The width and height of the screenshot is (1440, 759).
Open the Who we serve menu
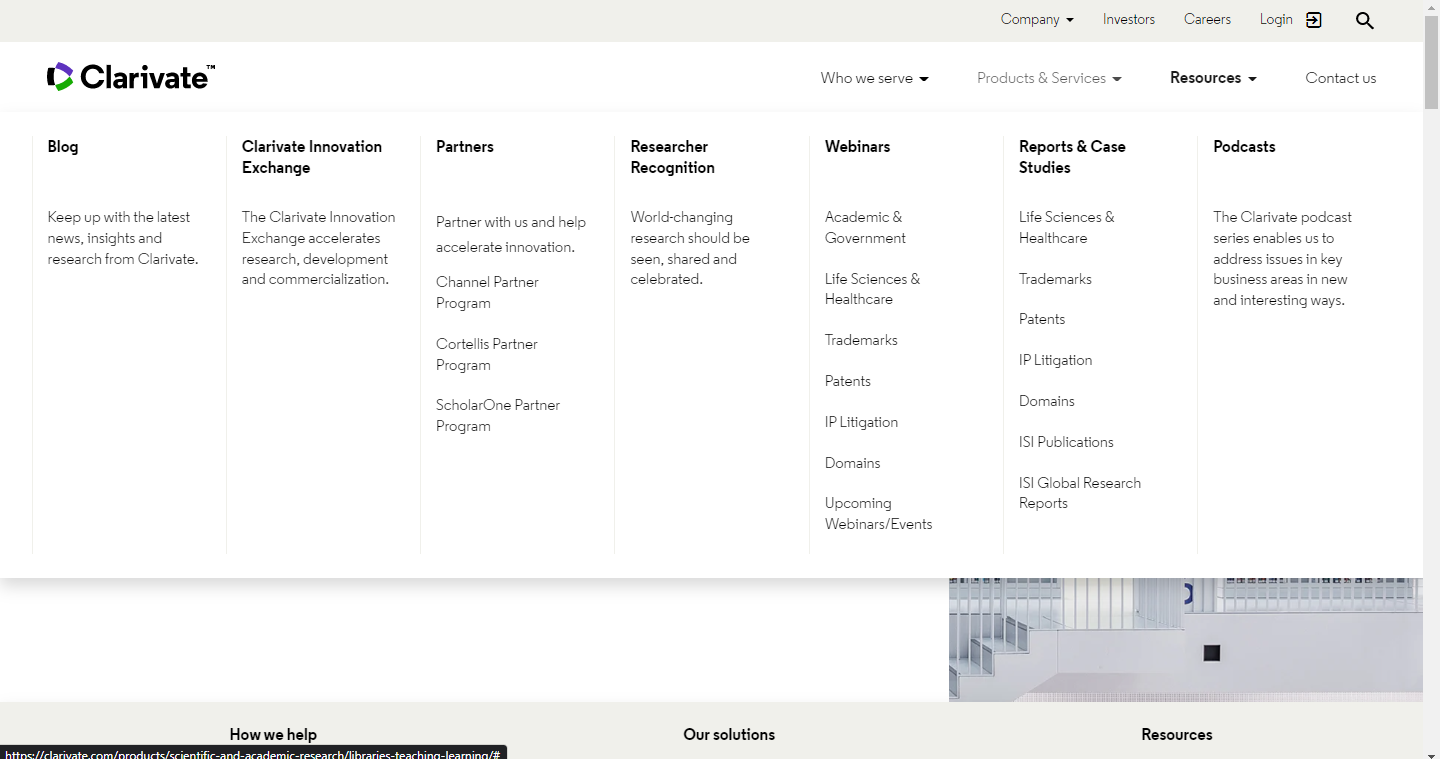(874, 78)
